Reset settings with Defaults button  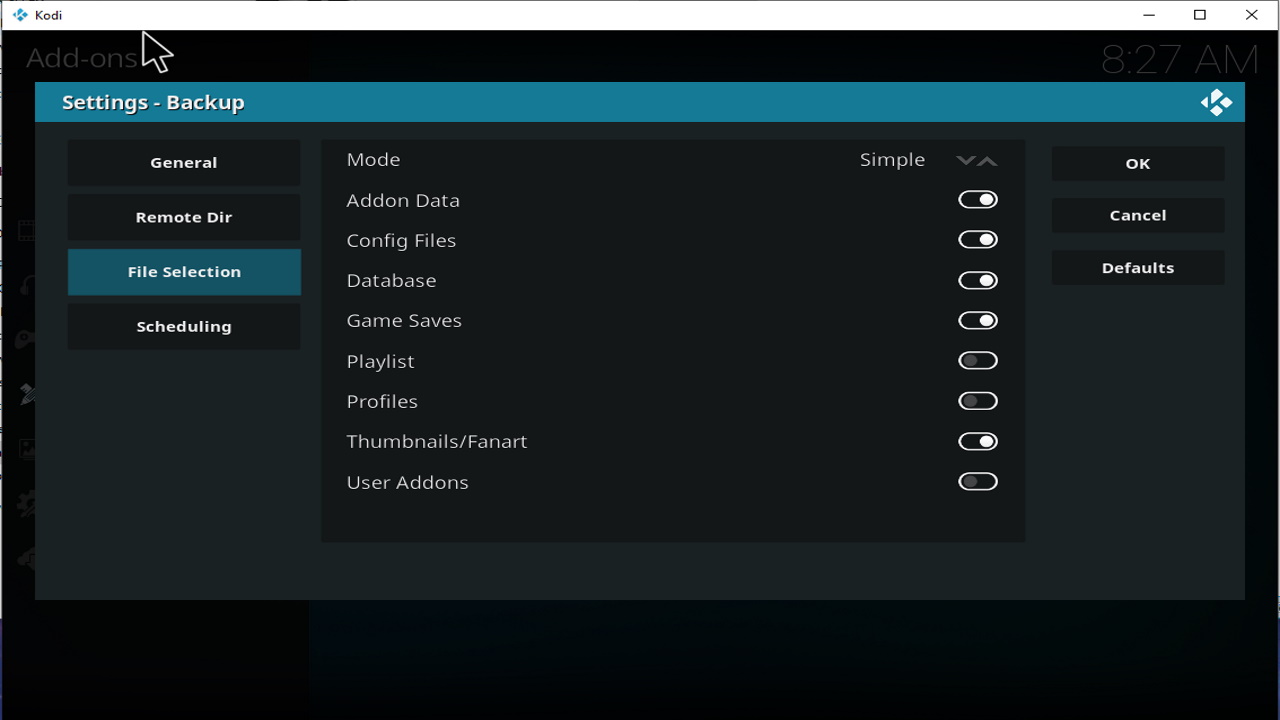(1137, 268)
